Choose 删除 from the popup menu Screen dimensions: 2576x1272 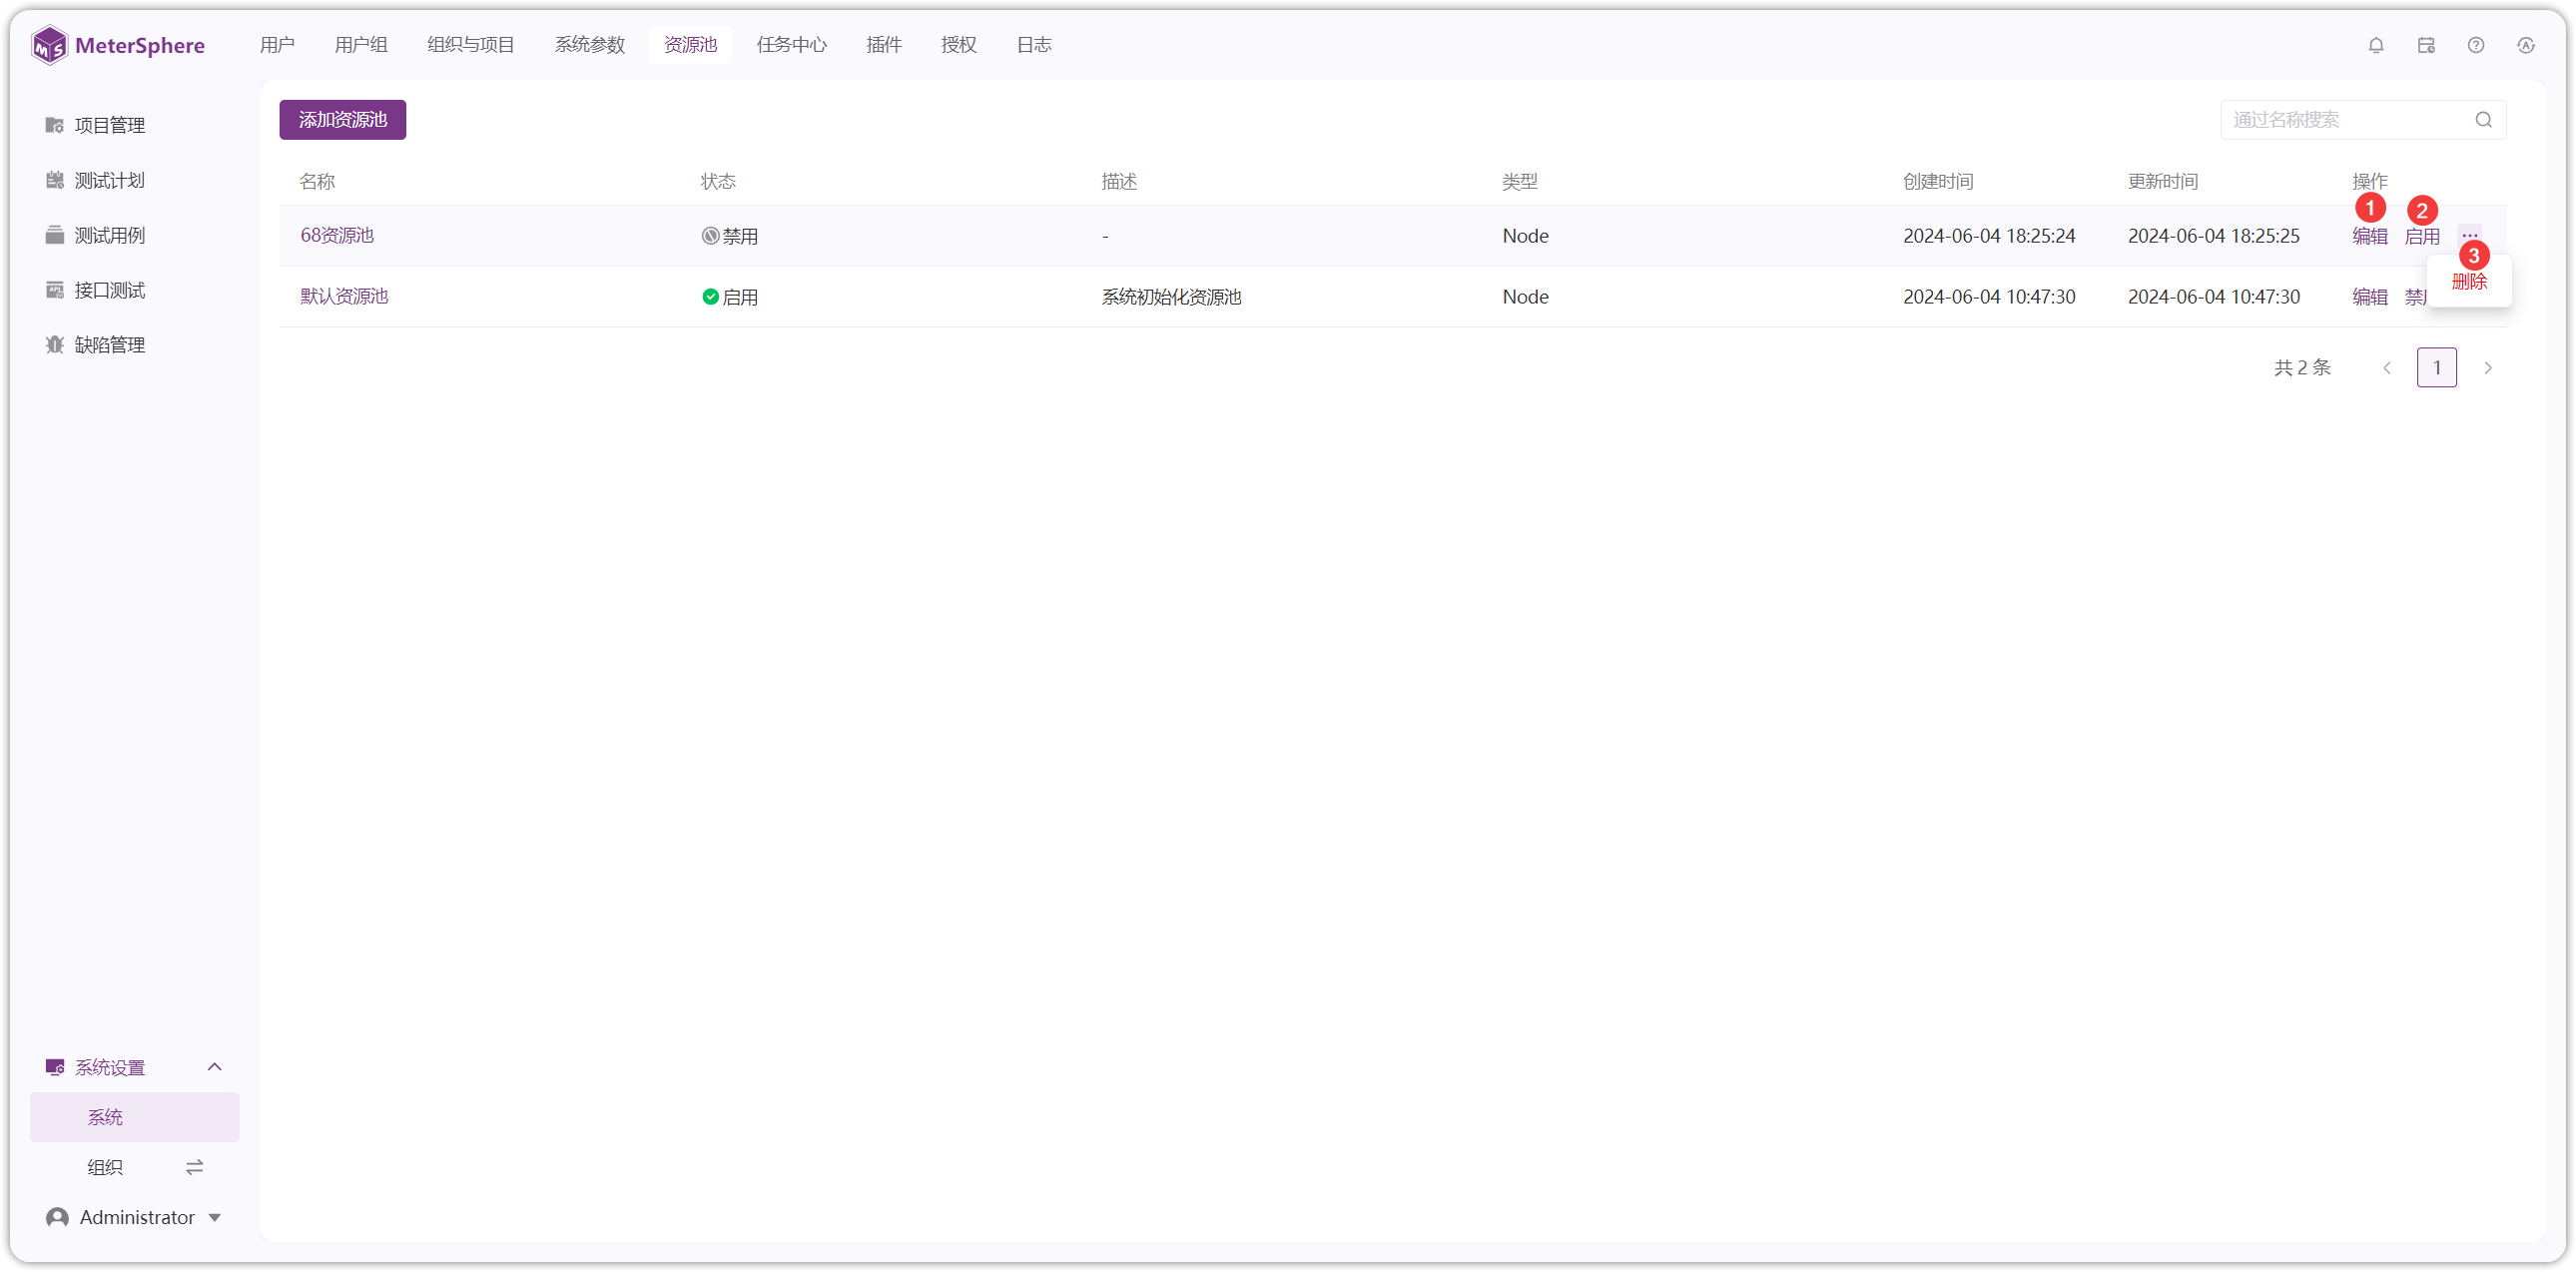2469,282
